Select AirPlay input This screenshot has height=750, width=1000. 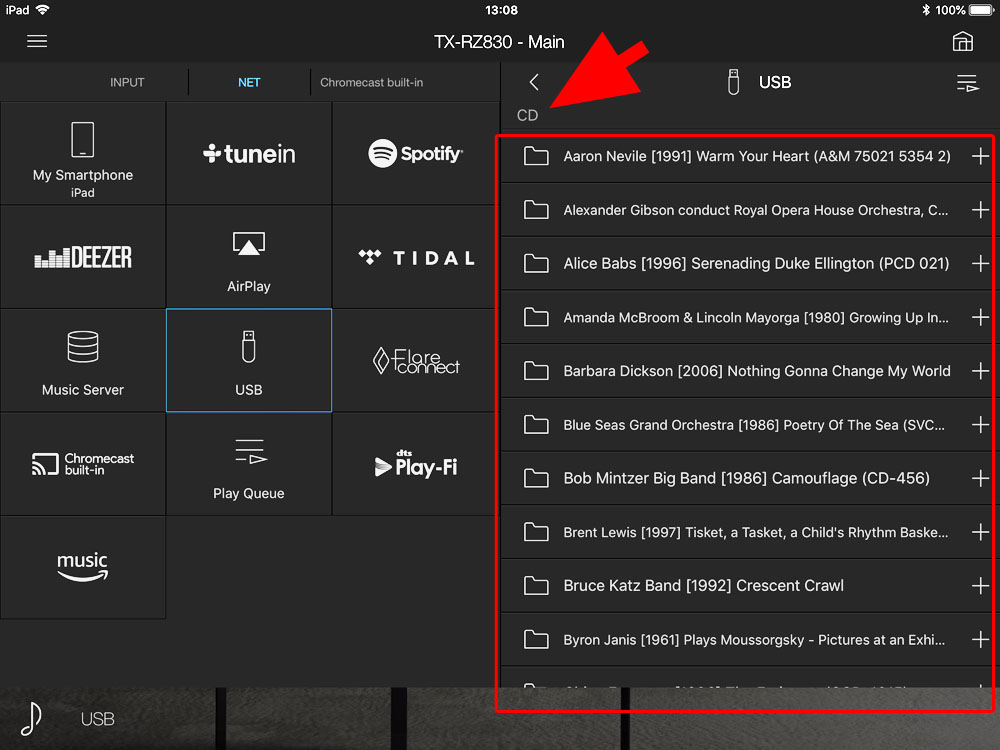coord(249,257)
